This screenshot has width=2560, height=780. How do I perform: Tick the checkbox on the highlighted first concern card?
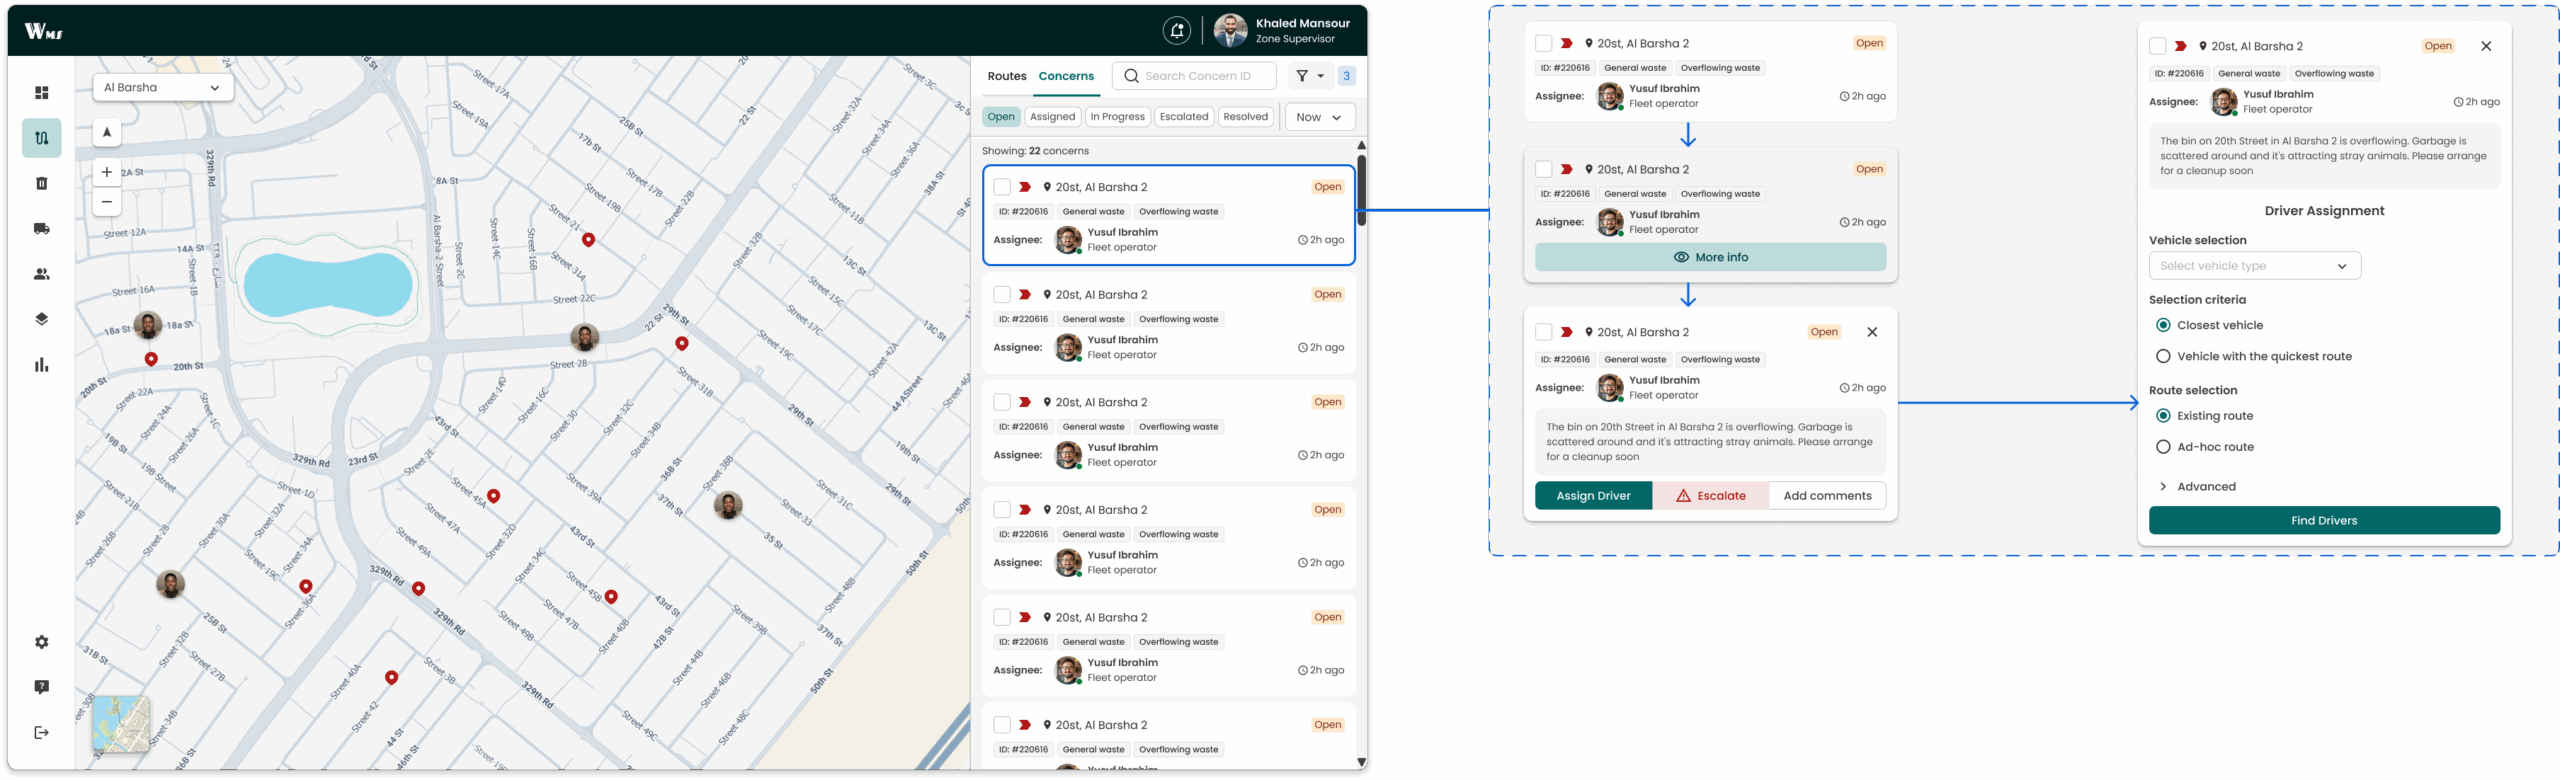pyautogui.click(x=1002, y=187)
